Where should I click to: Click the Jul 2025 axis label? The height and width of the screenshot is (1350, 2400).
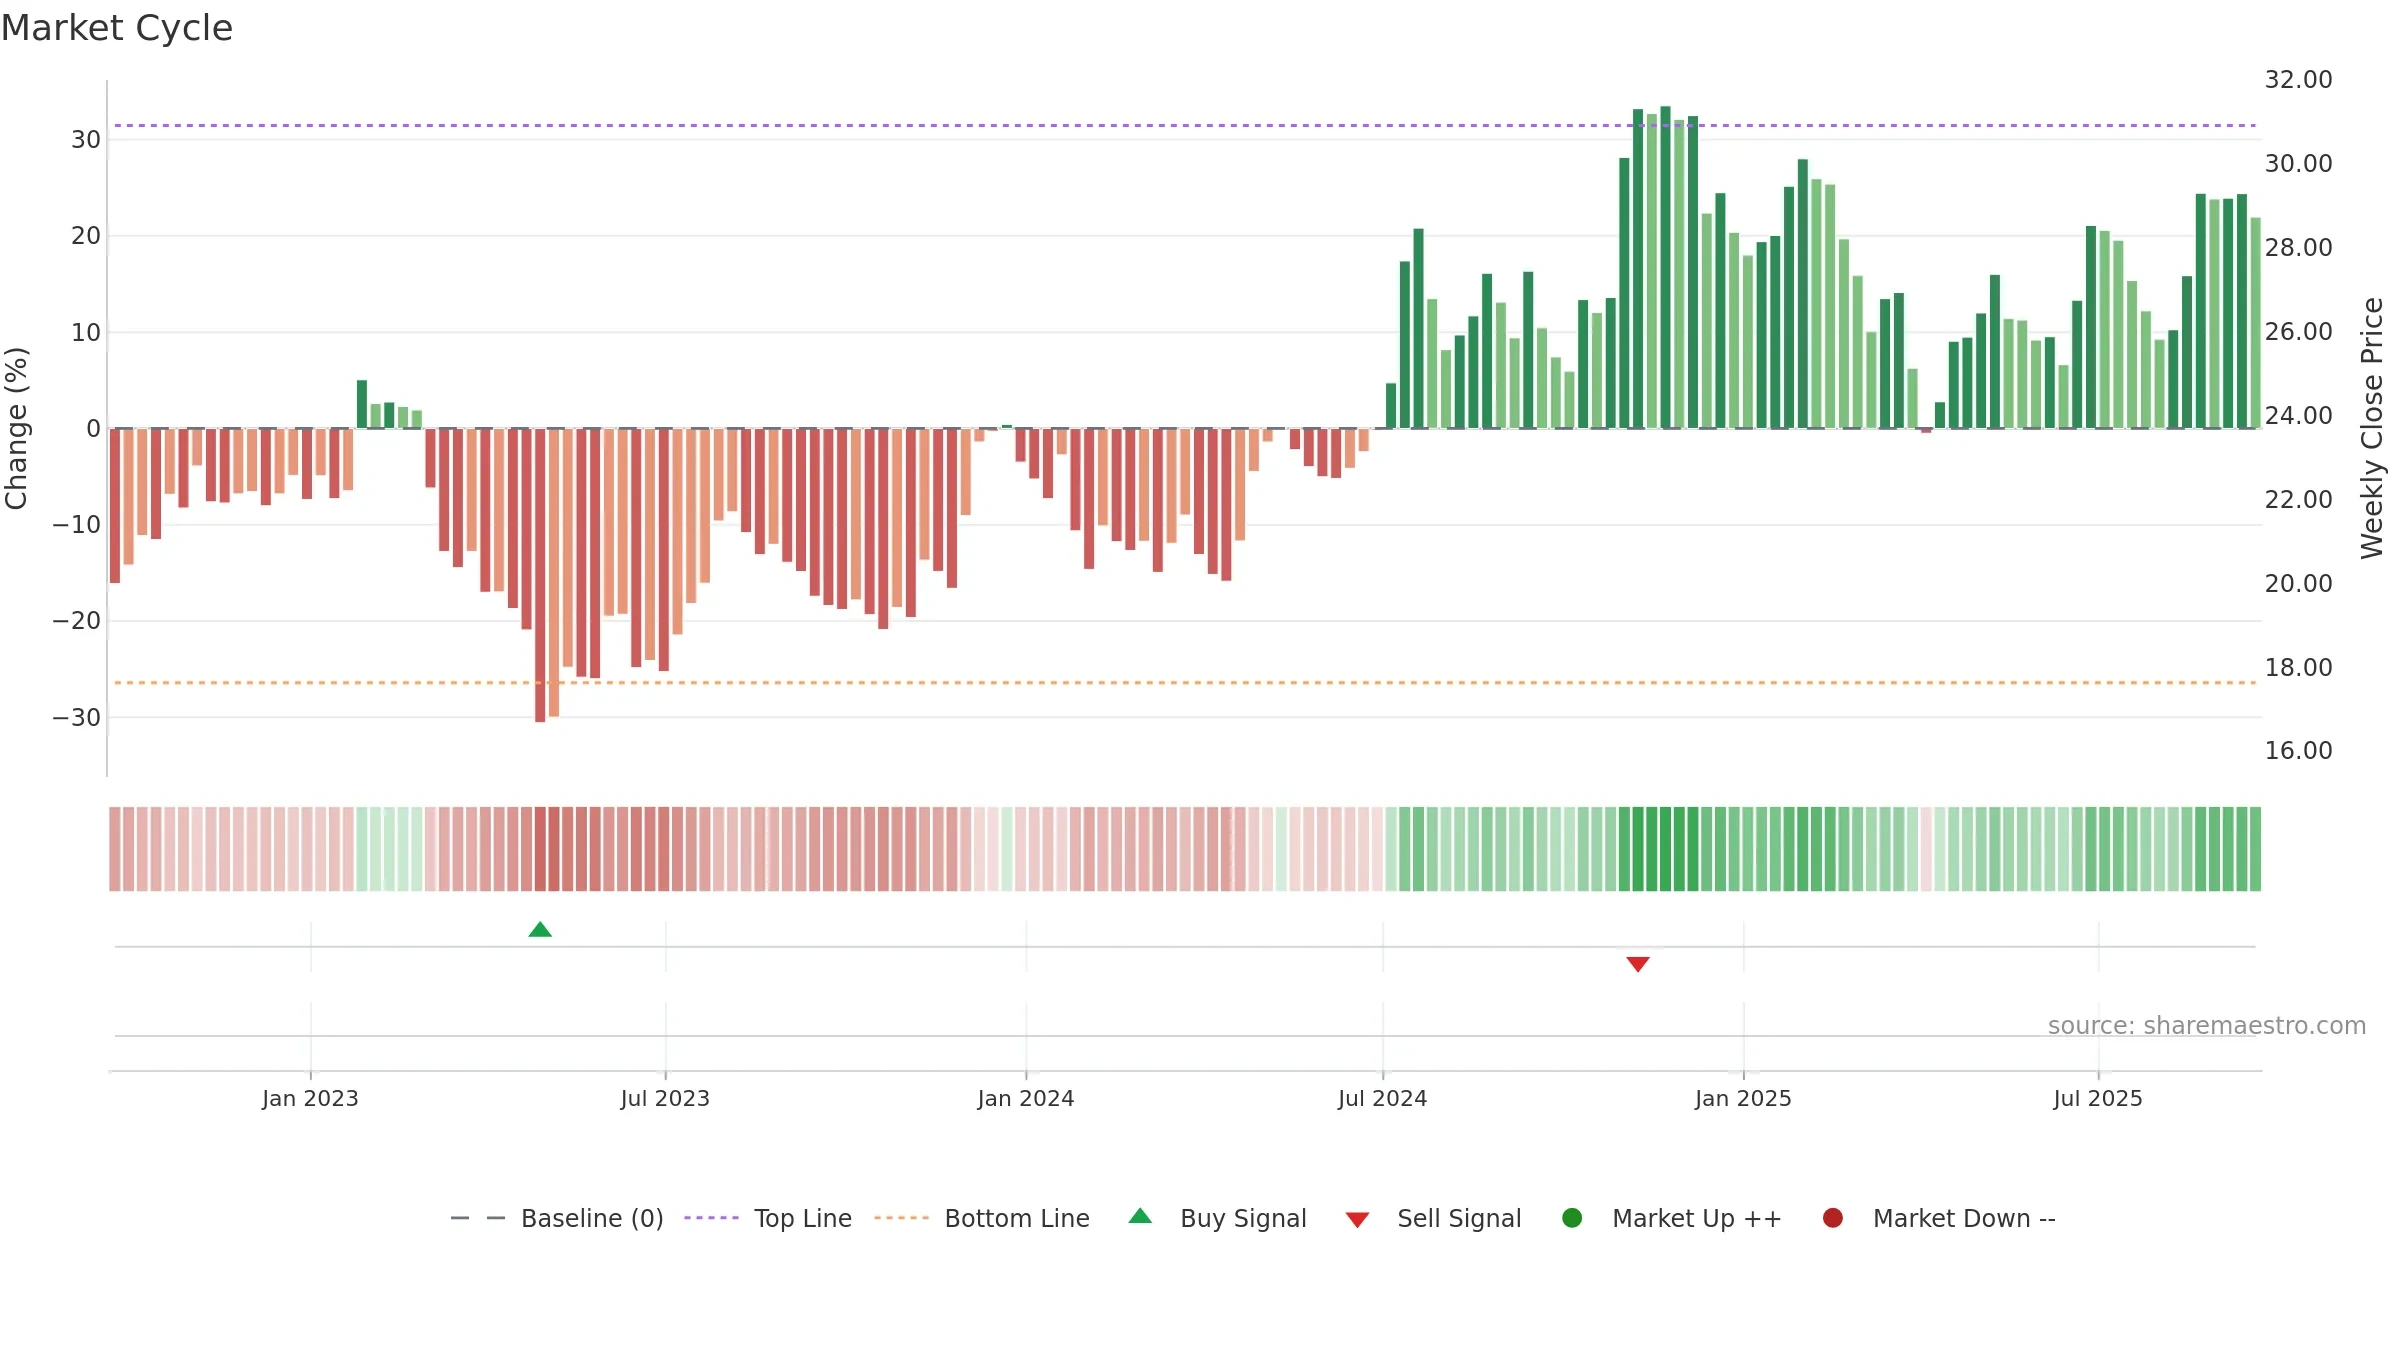(2098, 1098)
